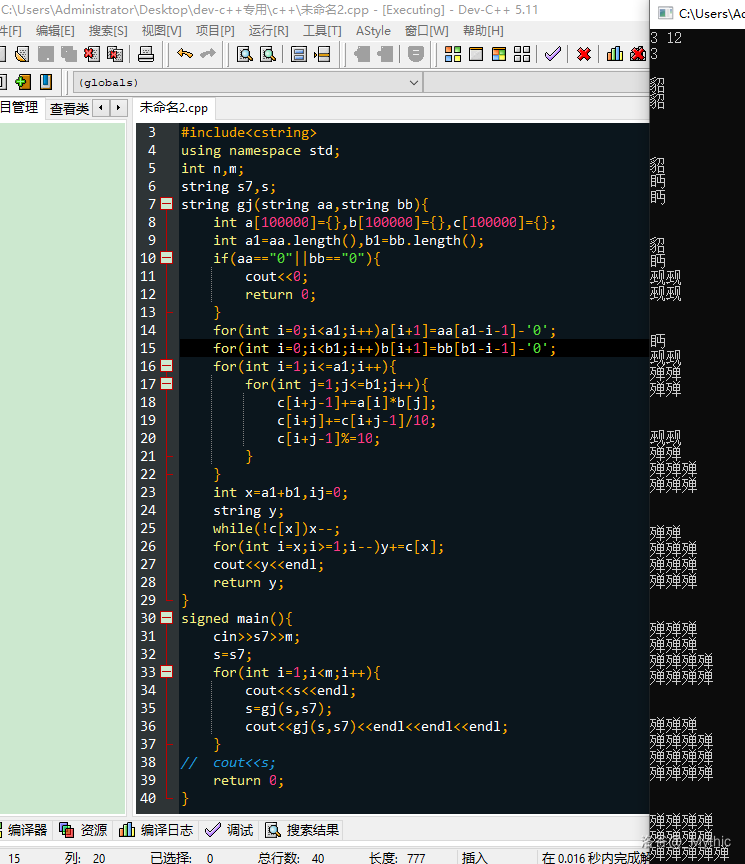This screenshot has height=864, width=745.
Task: Click the Print icon in toolbar
Action: click(x=145, y=54)
